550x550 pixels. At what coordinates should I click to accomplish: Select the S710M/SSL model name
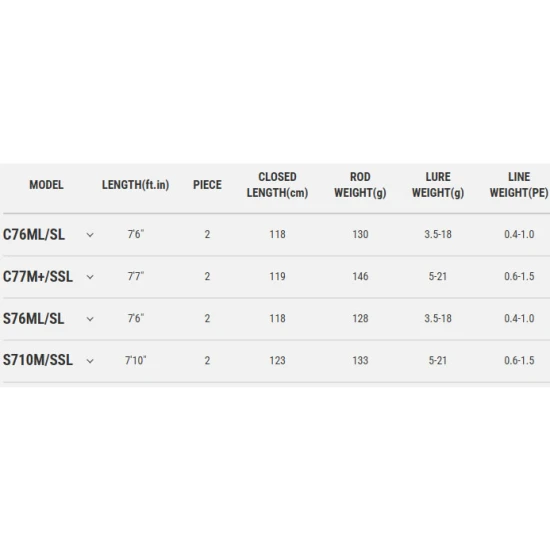pyautogui.click(x=38, y=360)
